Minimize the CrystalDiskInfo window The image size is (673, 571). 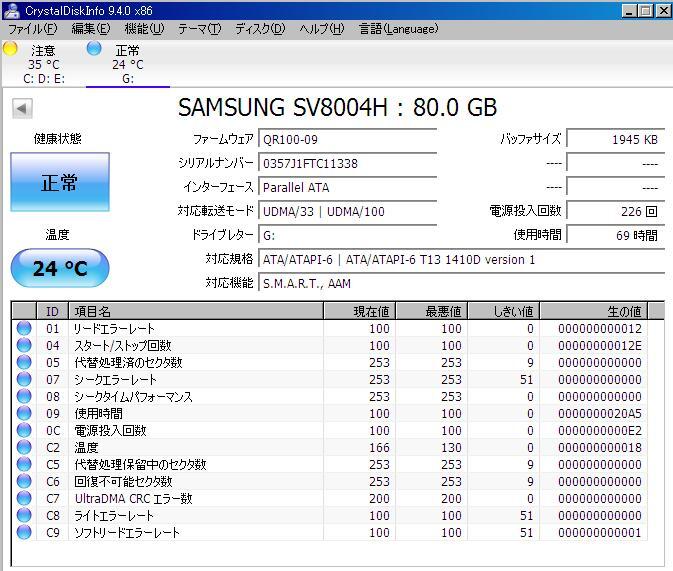[x=629, y=11]
